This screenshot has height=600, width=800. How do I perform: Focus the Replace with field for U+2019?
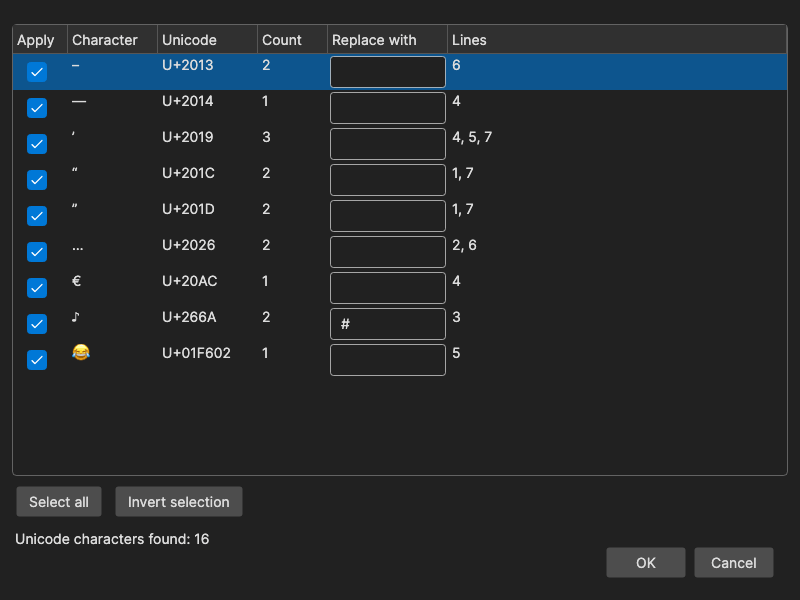(388, 144)
